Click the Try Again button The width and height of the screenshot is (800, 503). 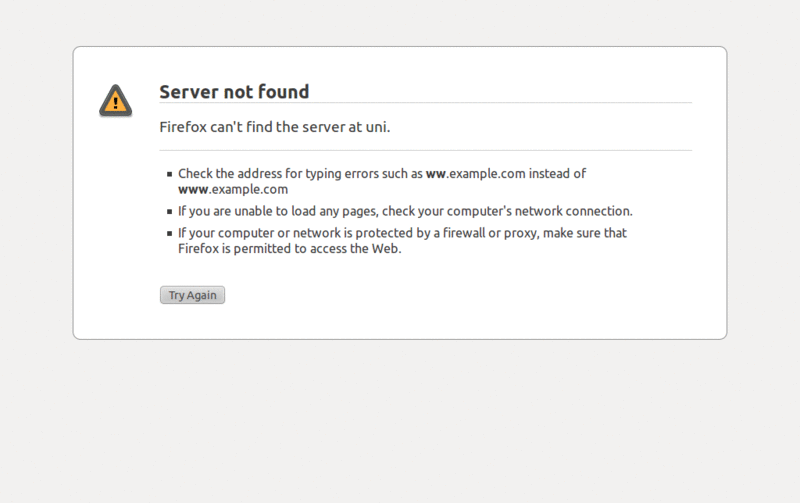(x=192, y=295)
